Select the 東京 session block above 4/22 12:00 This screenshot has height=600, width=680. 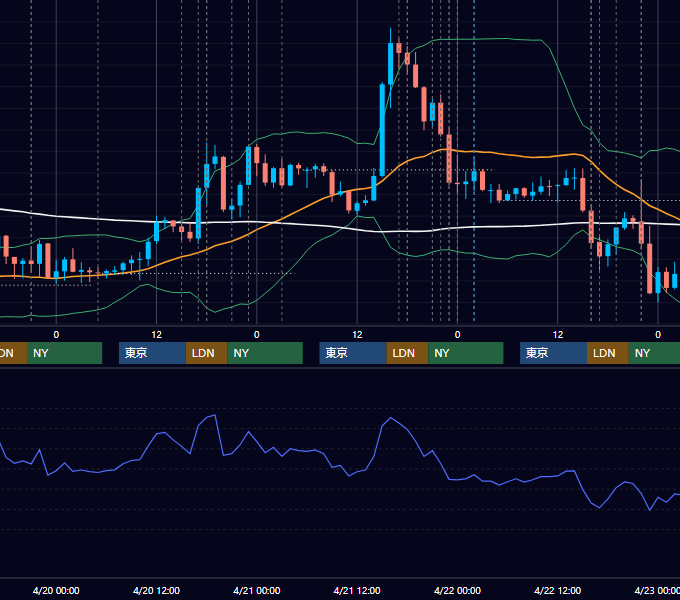[x=553, y=353]
